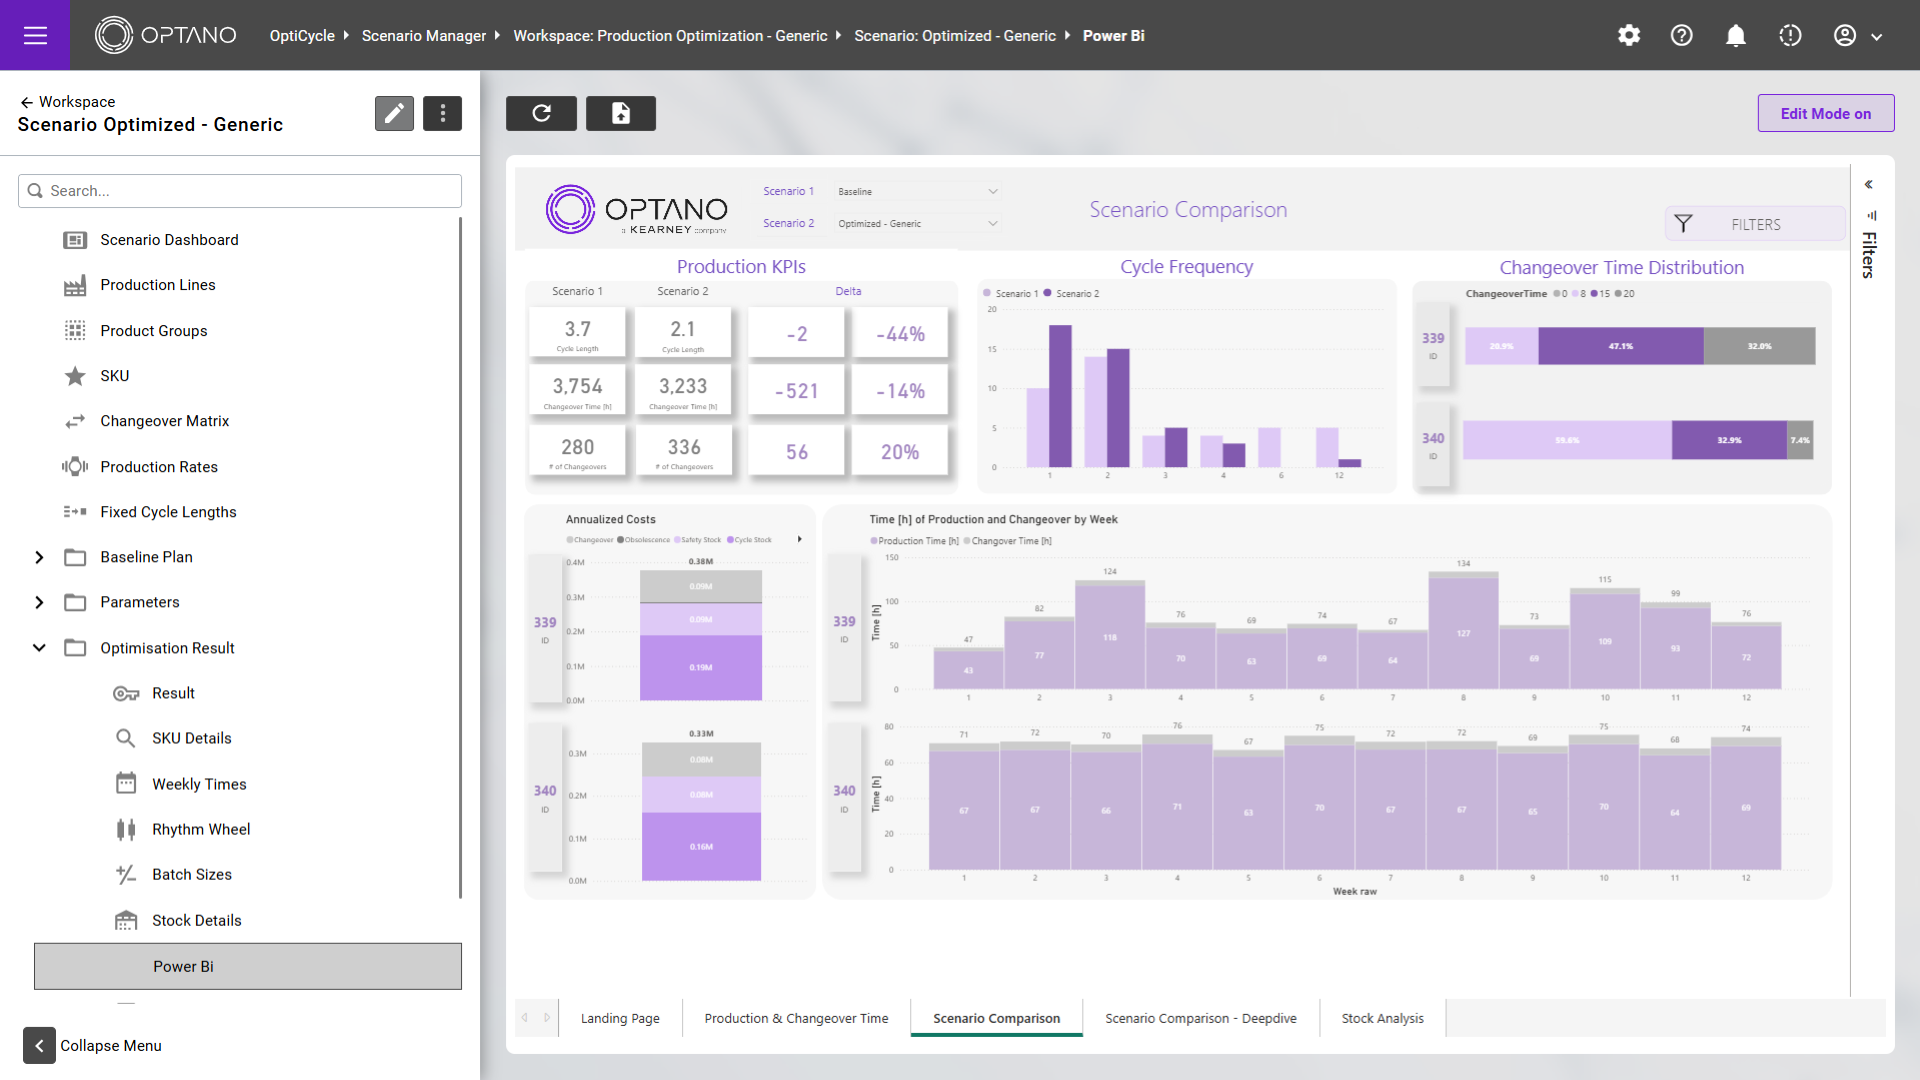Collapse the Optimisation Result folder
Image resolution: width=1920 pixels, height=1080 pixels.
(x=39, y=648)
